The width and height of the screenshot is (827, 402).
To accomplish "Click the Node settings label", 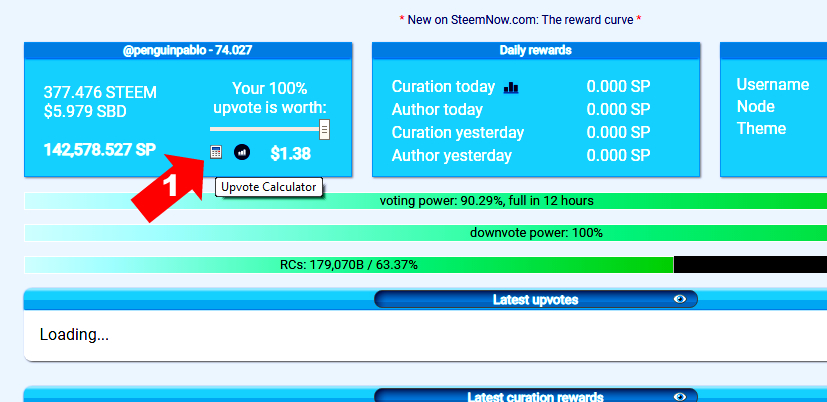I will coord(756,107).
